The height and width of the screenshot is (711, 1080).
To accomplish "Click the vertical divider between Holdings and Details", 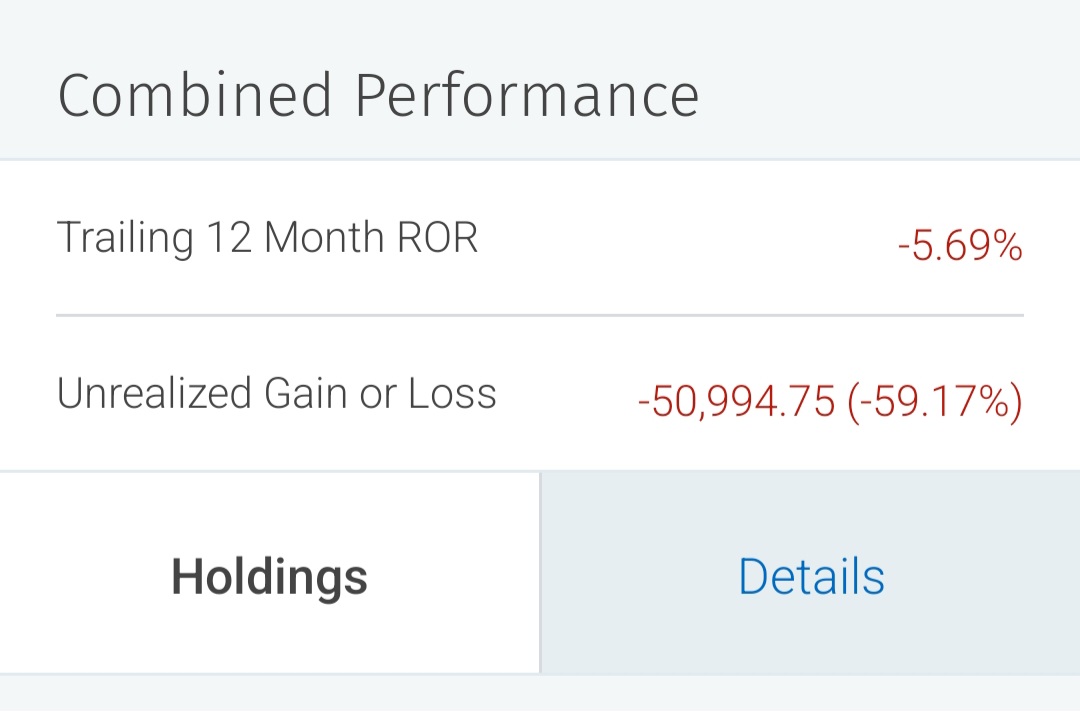I will 541,573.
